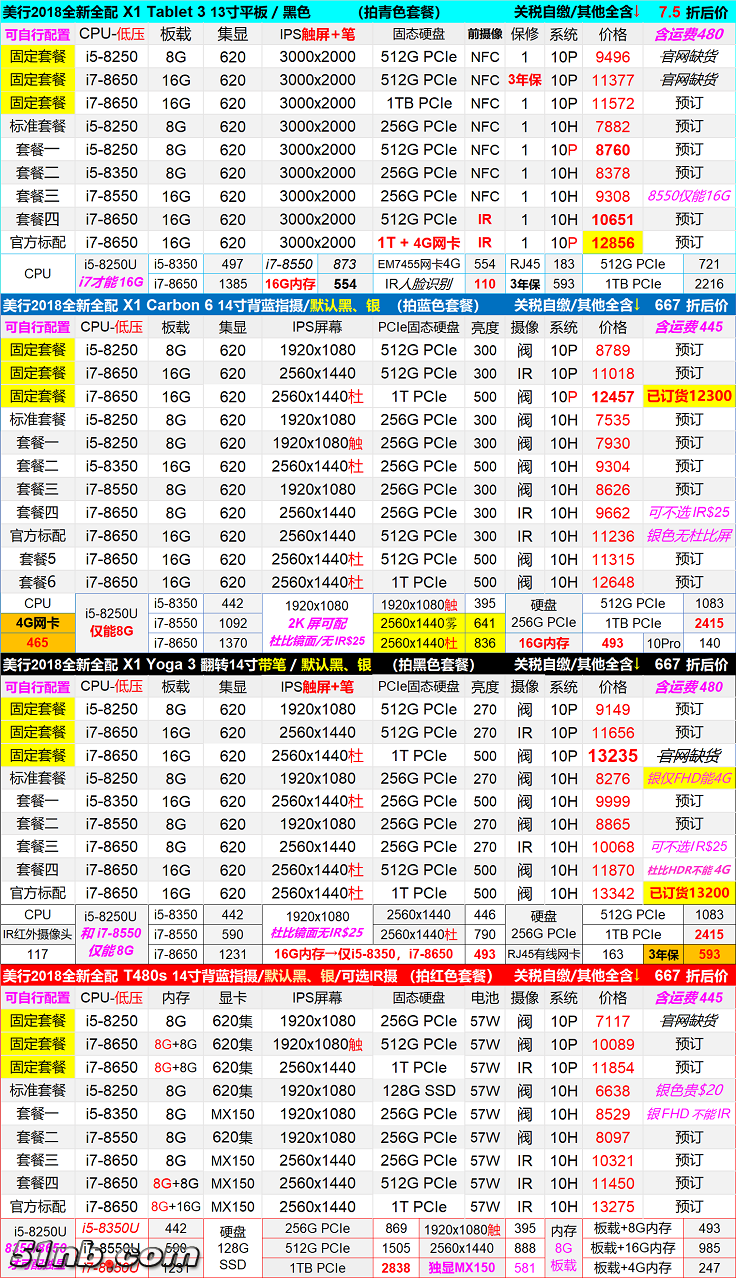736x1278 pixels.
Task: Click the X1 Carbon 6 14寸 section header
Action: (368, 305)
